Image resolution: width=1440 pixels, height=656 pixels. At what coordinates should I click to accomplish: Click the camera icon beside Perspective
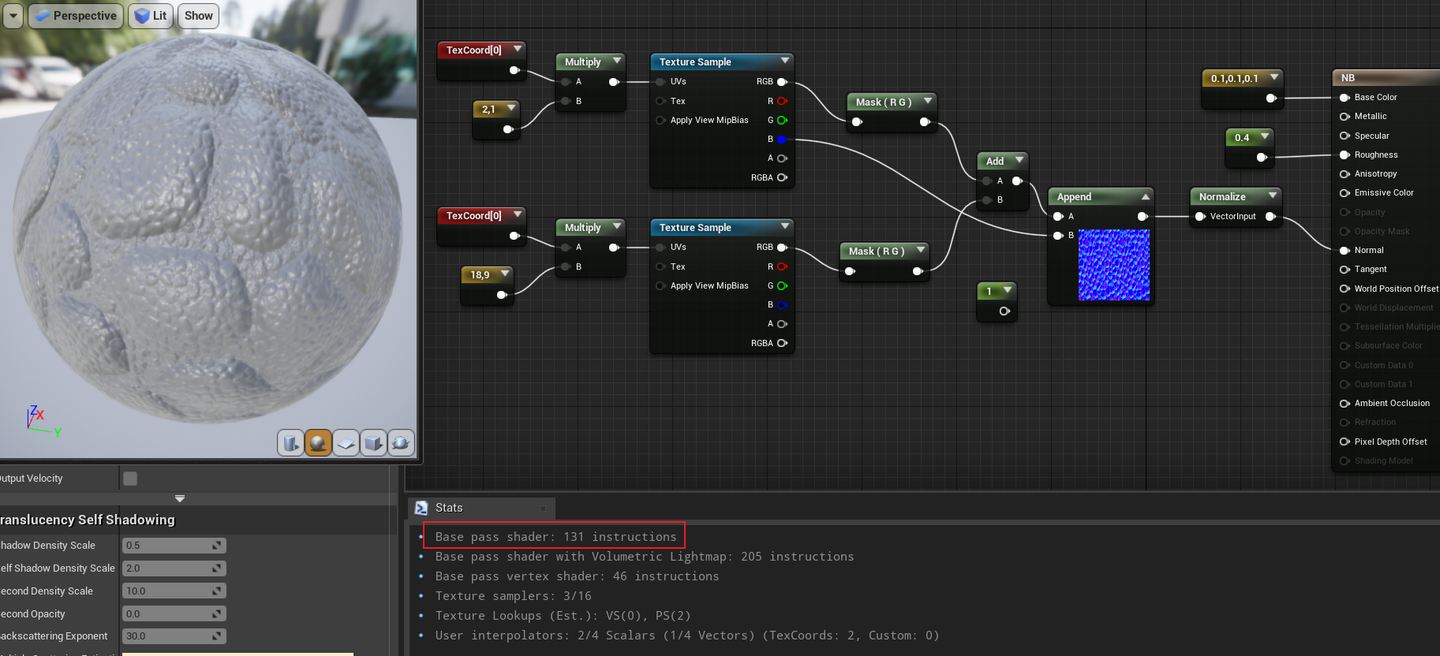click(42, 15)
